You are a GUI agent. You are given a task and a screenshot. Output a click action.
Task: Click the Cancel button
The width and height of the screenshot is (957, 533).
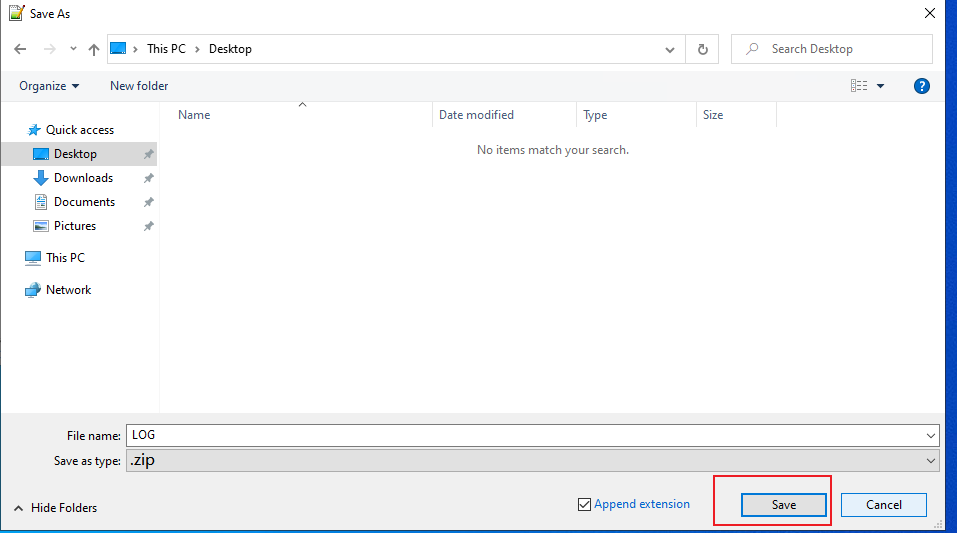coord(883,505)
